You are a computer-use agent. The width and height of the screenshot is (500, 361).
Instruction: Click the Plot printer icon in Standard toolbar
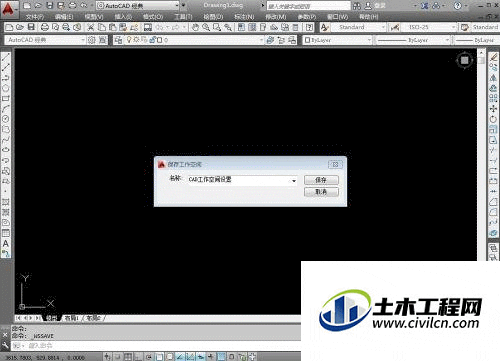point(45,27)
